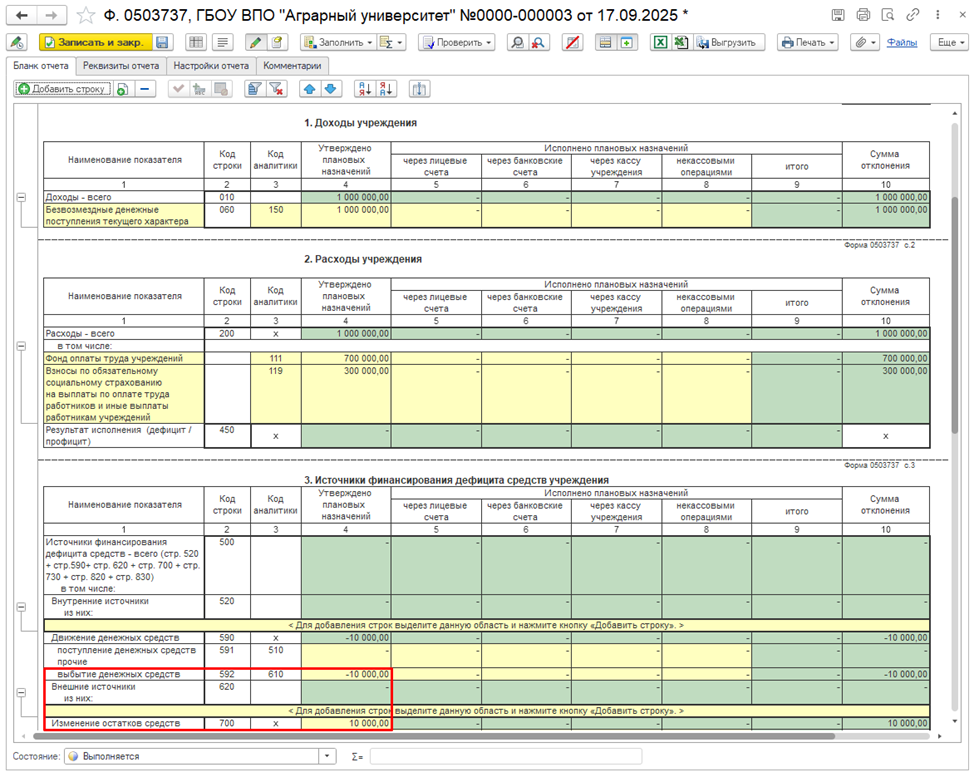This screenshot has height=777, width=974.
Task: Switch to Реквизиты отчета tab
Action: (121, 66)
